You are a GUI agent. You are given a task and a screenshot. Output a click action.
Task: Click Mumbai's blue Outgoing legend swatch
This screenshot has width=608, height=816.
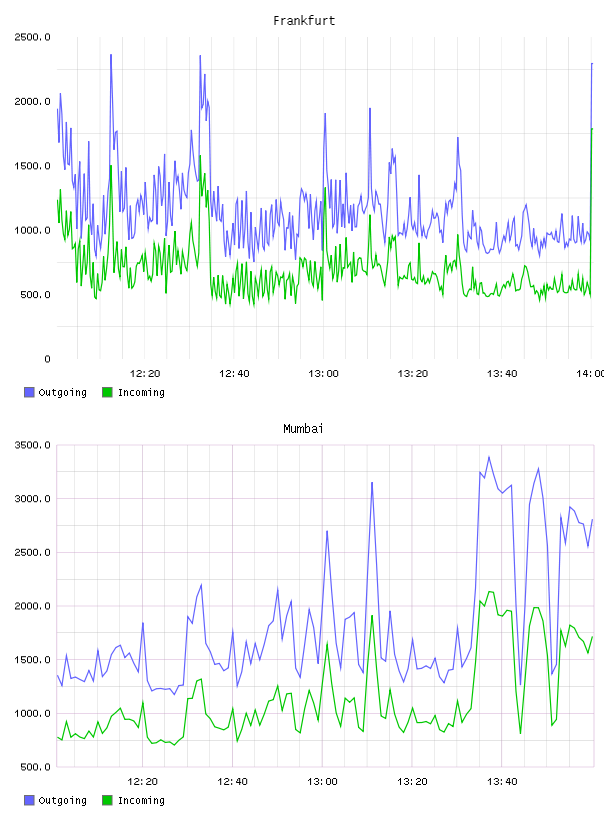click(x=29, y=800)
